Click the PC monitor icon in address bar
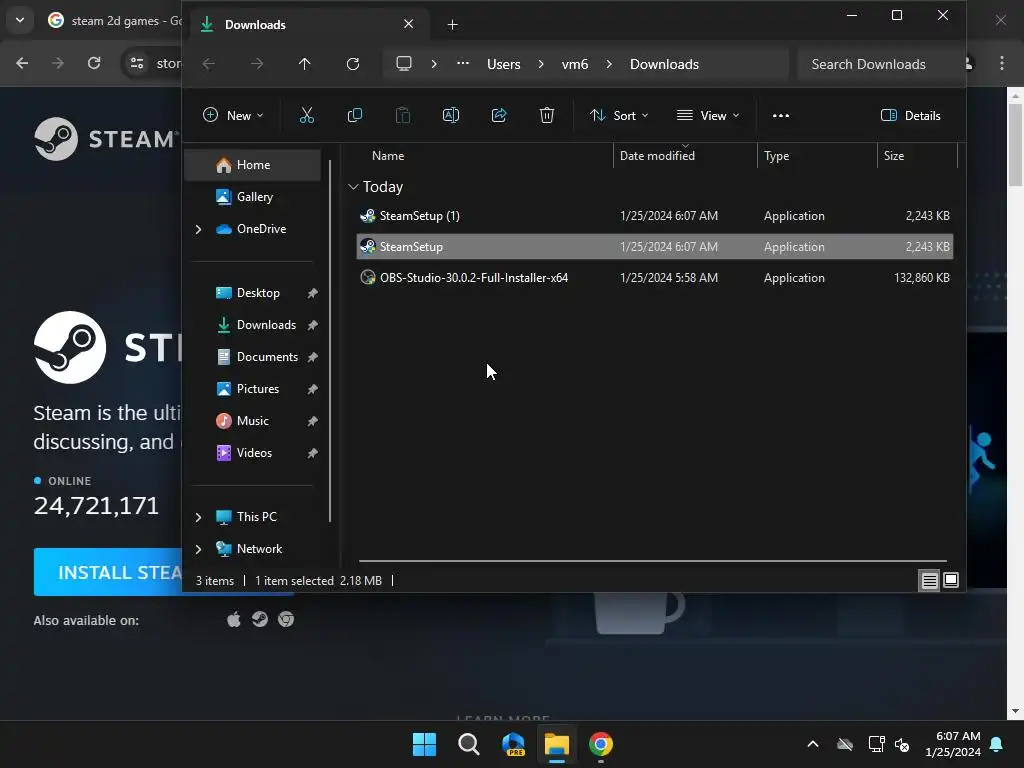Image resolution: width=1024 pixels, height=768 pixels. (404, 64)
